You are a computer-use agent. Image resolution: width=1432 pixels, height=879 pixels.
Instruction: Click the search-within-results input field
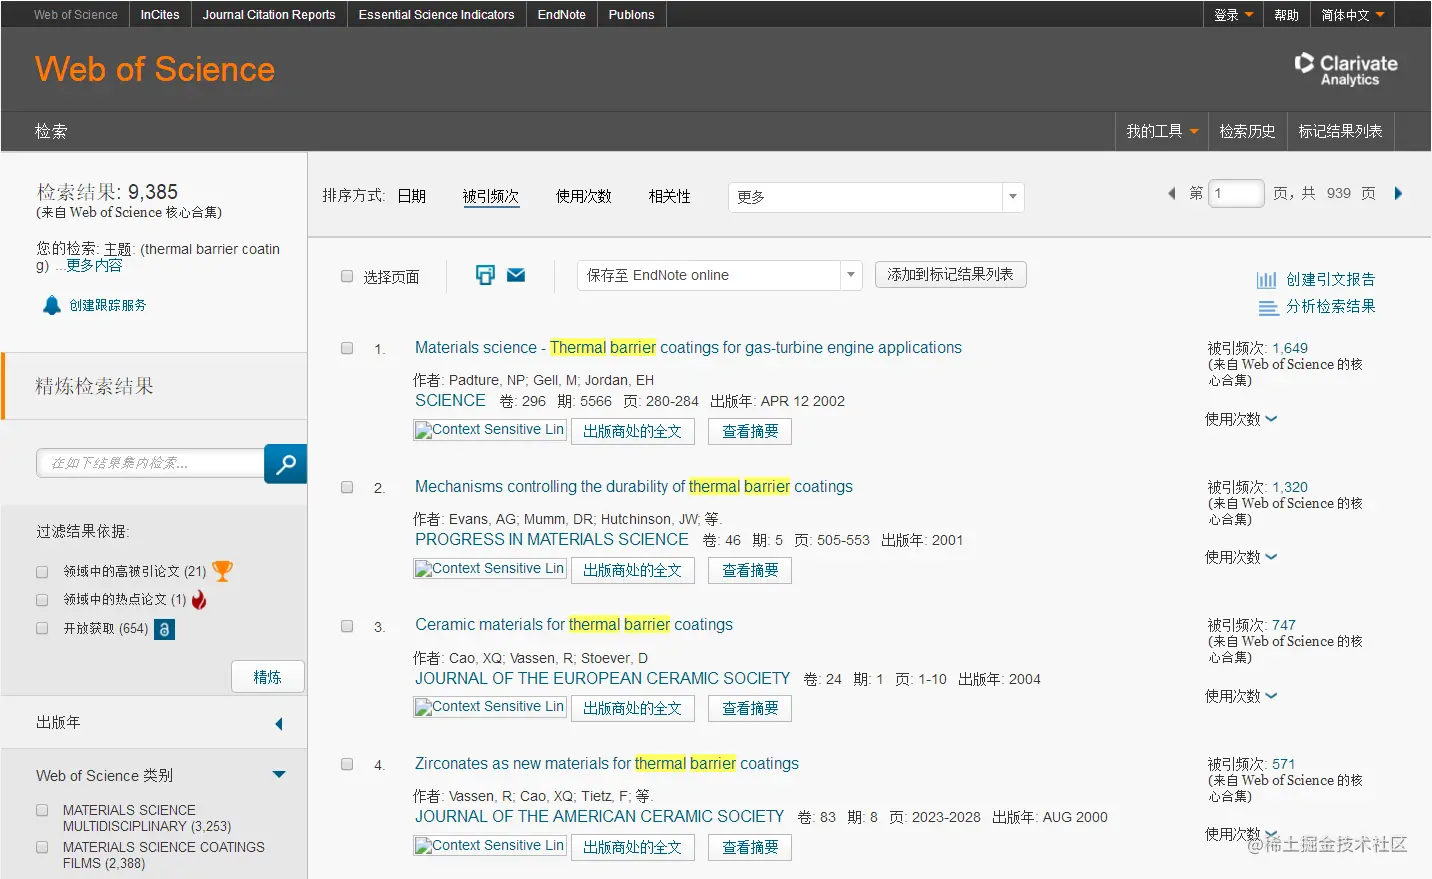point(150,463)
